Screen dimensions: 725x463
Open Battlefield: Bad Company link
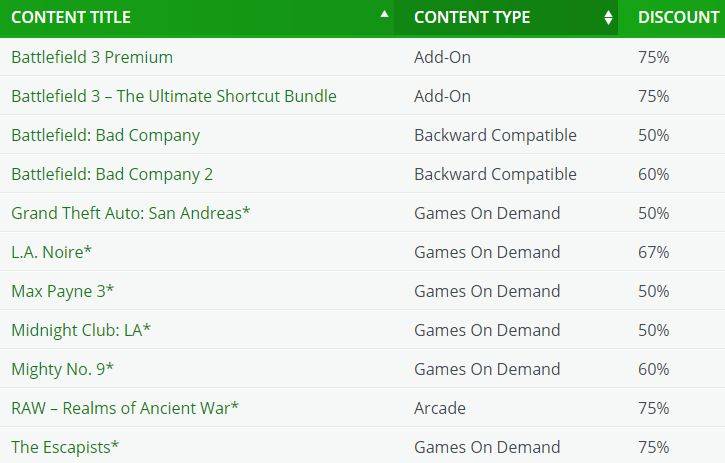[105, 136]
